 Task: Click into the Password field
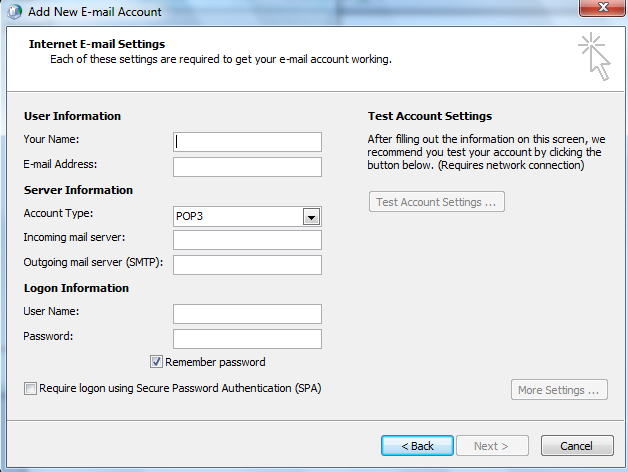247,339
